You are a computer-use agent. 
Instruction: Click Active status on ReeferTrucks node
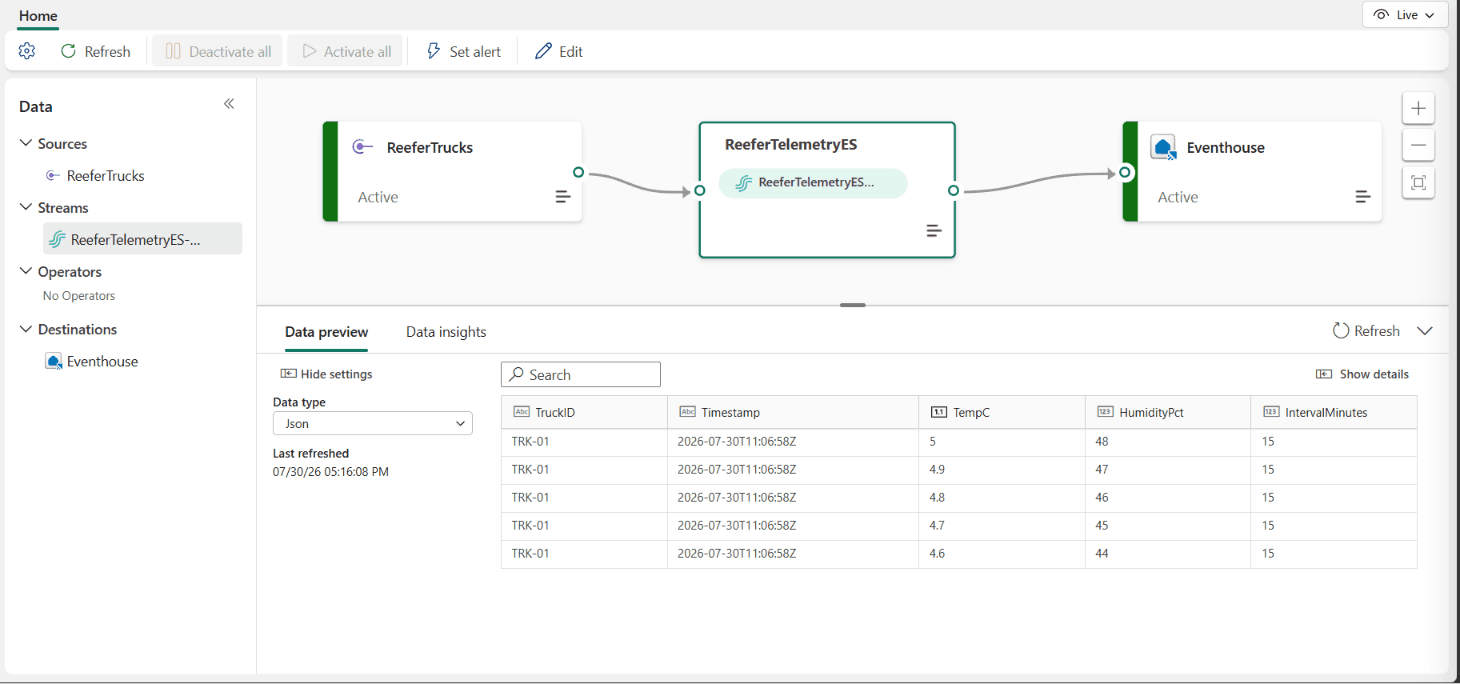[378, 197]
